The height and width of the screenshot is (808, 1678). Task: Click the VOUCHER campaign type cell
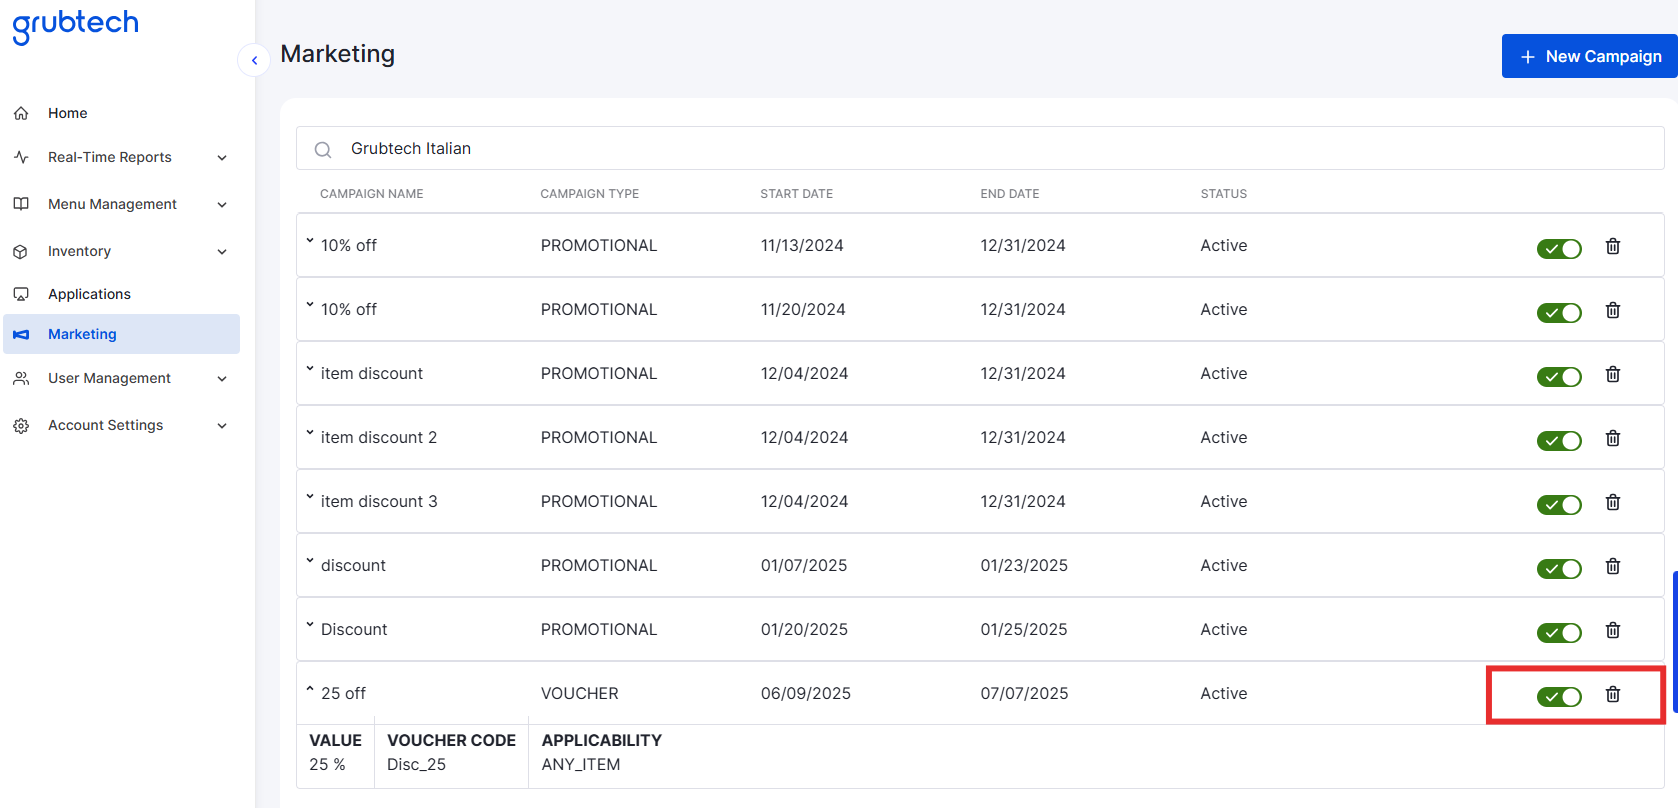point(580,693)
